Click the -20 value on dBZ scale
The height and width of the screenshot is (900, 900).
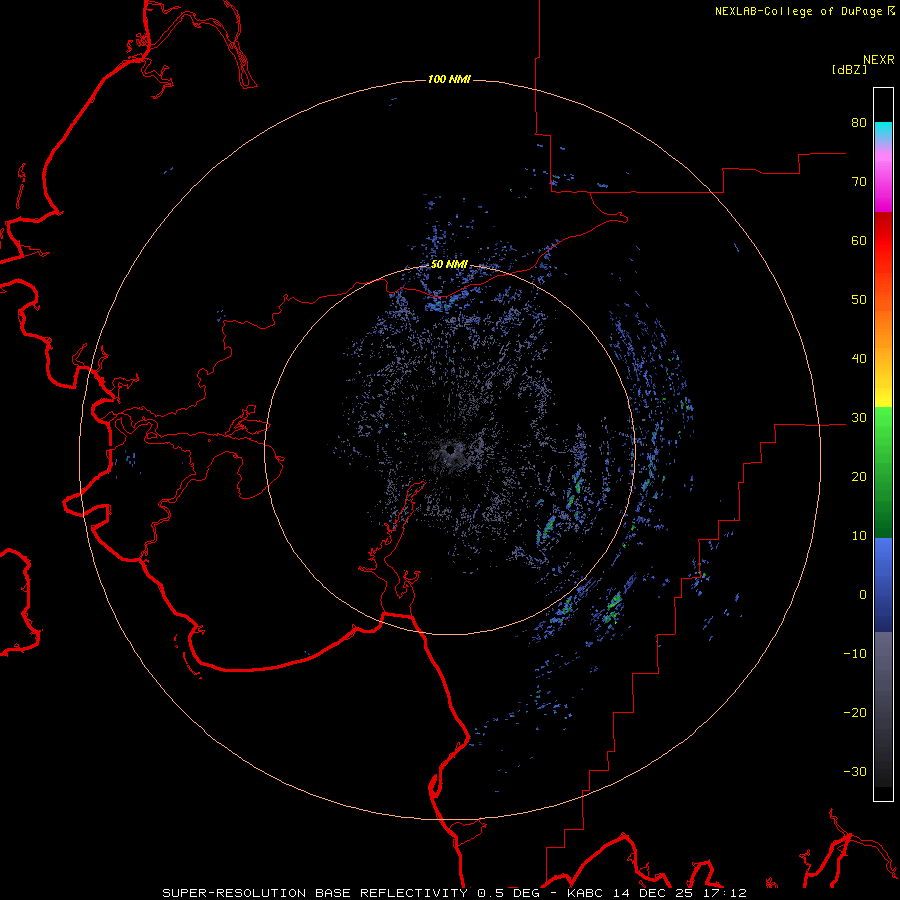[855, 713]
